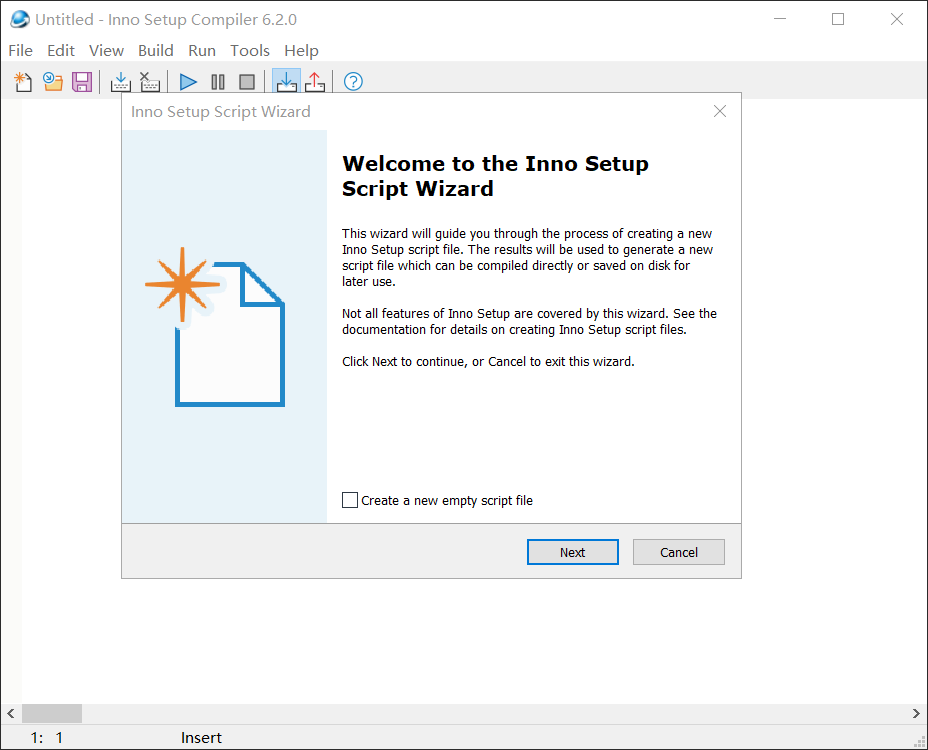Click the Inno Setup app icon in the title bar

pyautogui.click(x=20, y=19)
